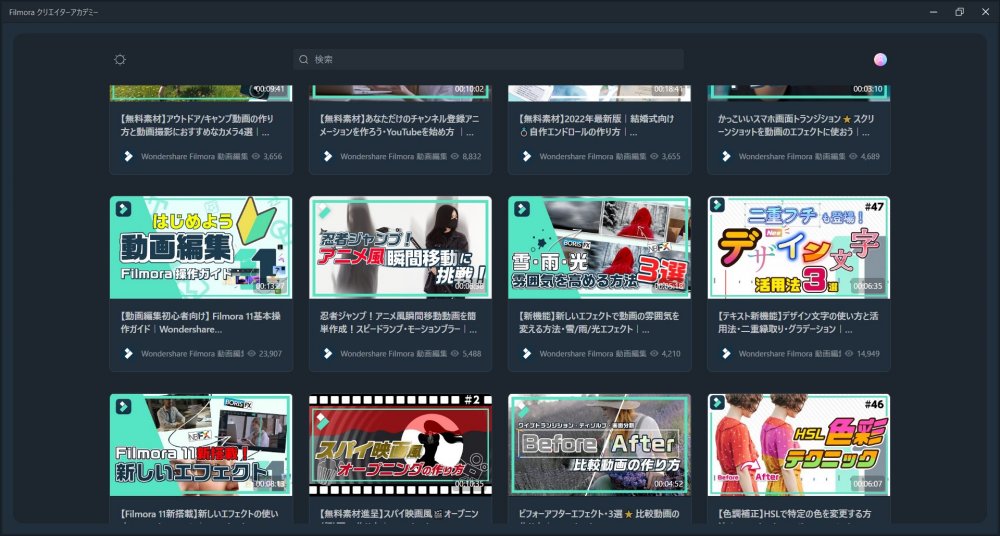This screenshot has height=536, width=1000.
Task: Open title 【色調補正】HSLで特定の色を変更する方
Action: pos(795,514)
